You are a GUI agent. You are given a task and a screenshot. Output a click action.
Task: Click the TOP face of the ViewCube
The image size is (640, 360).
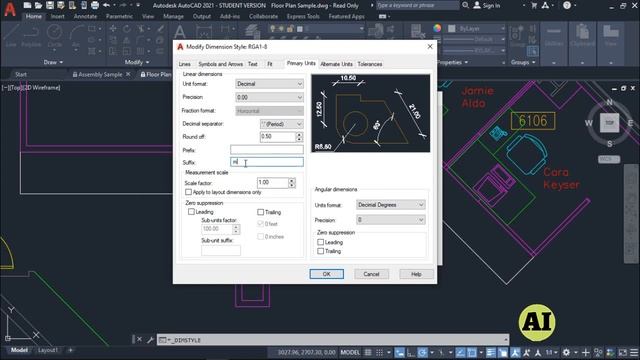click(609, 123)
